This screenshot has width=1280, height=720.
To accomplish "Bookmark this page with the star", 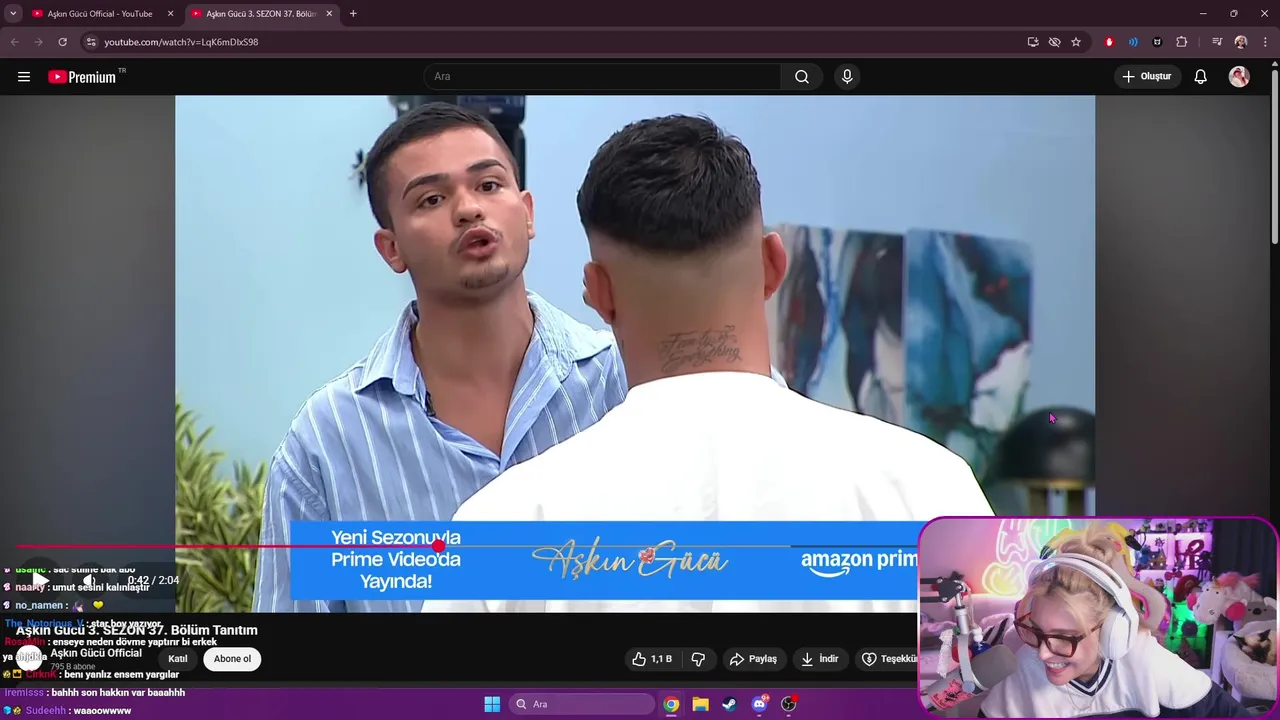I will pyautogui.click(x=1076, y=42).
